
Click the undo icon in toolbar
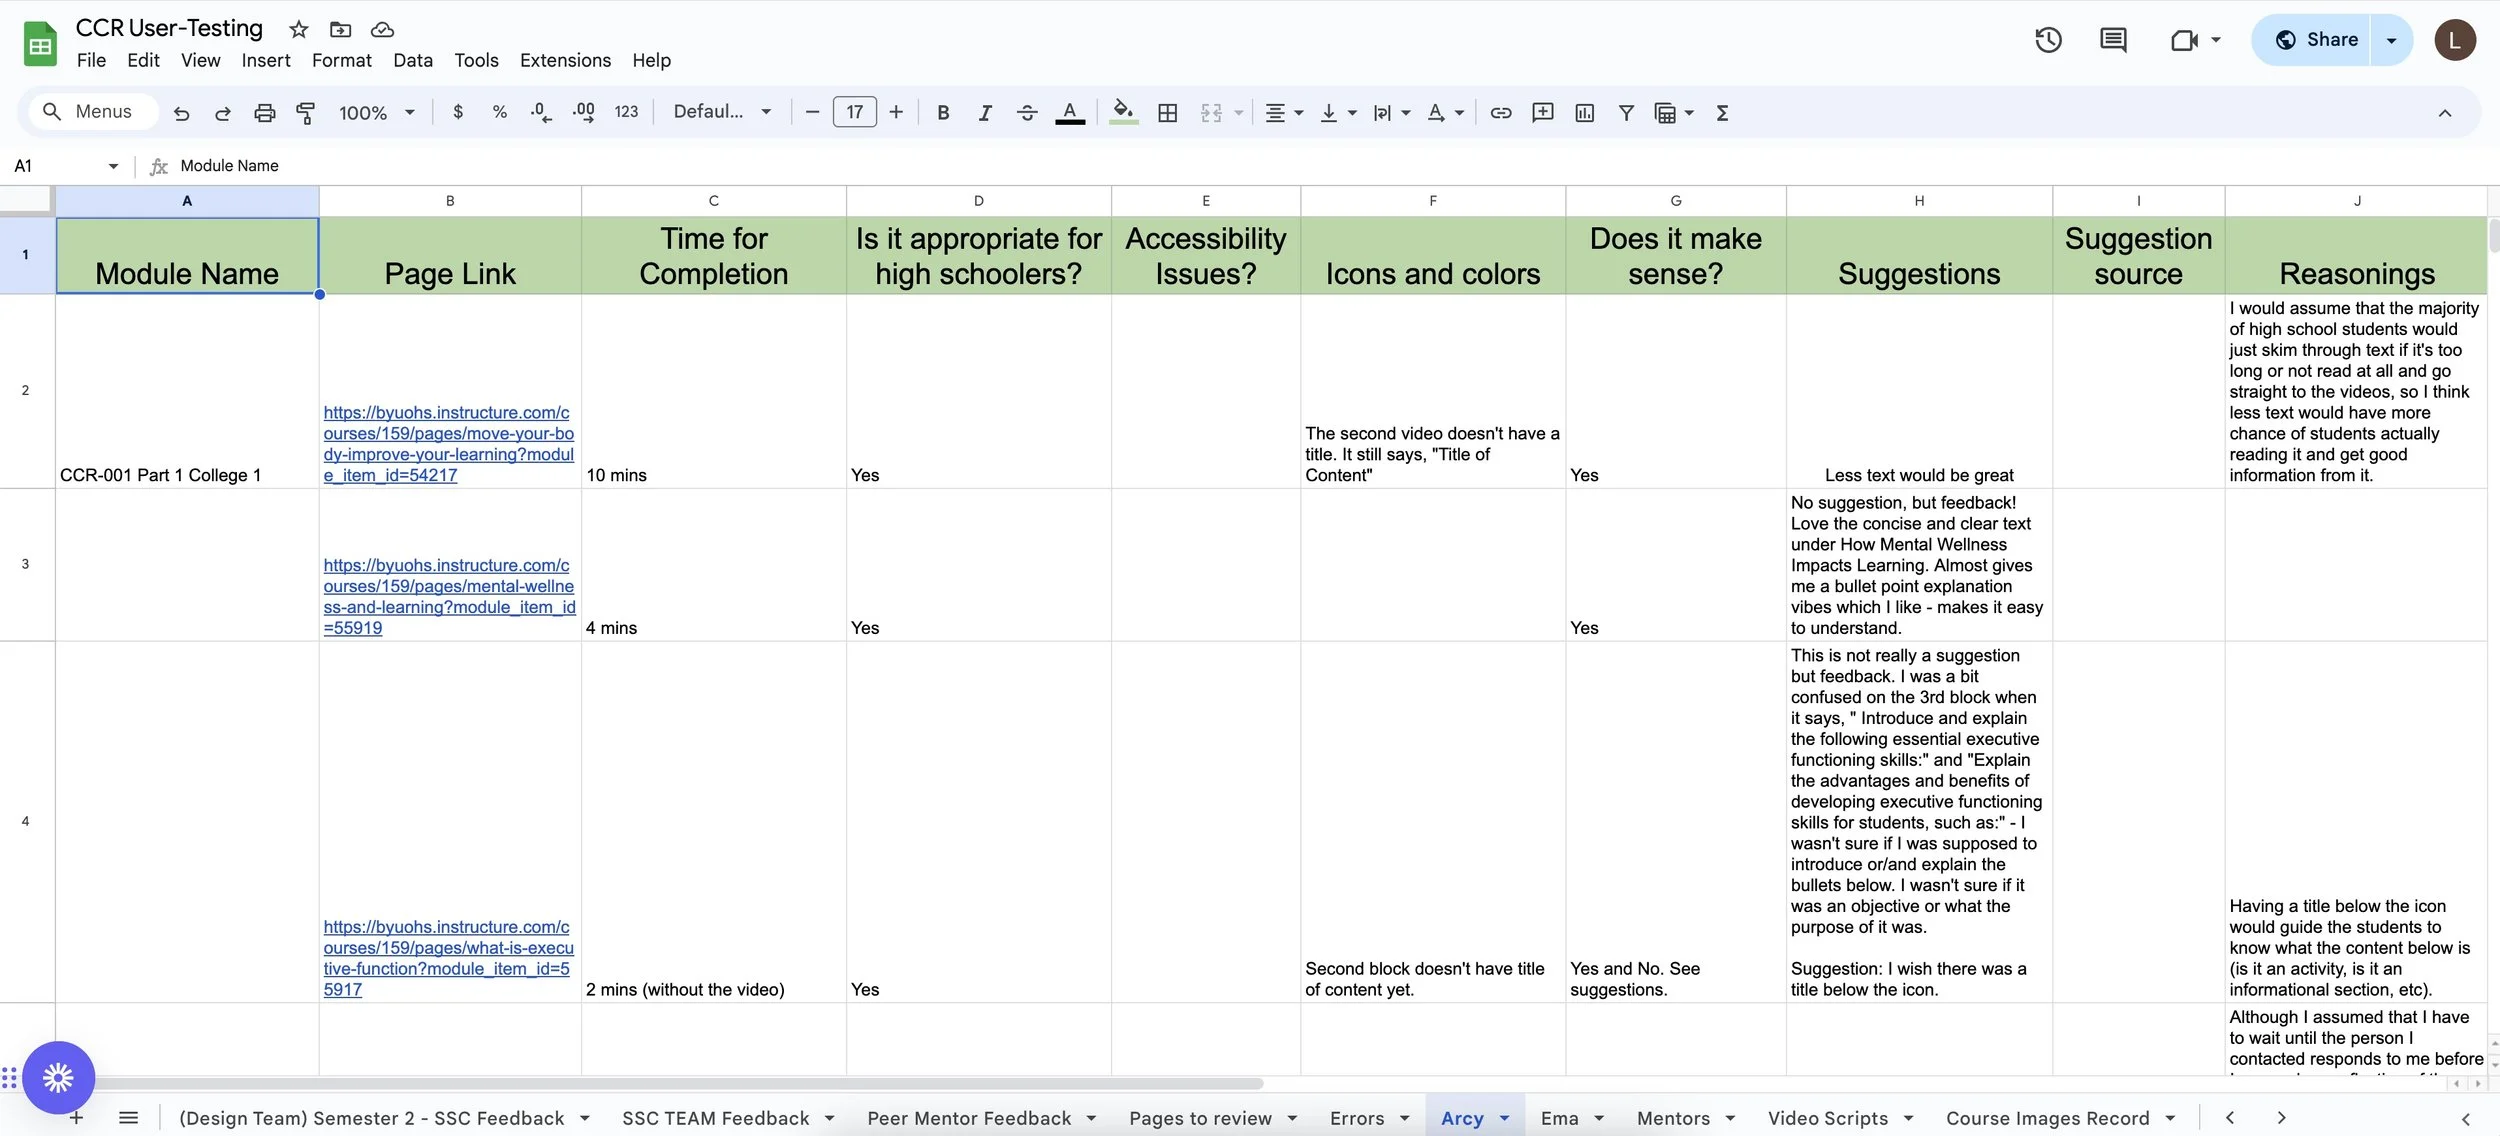click(181, 113)
